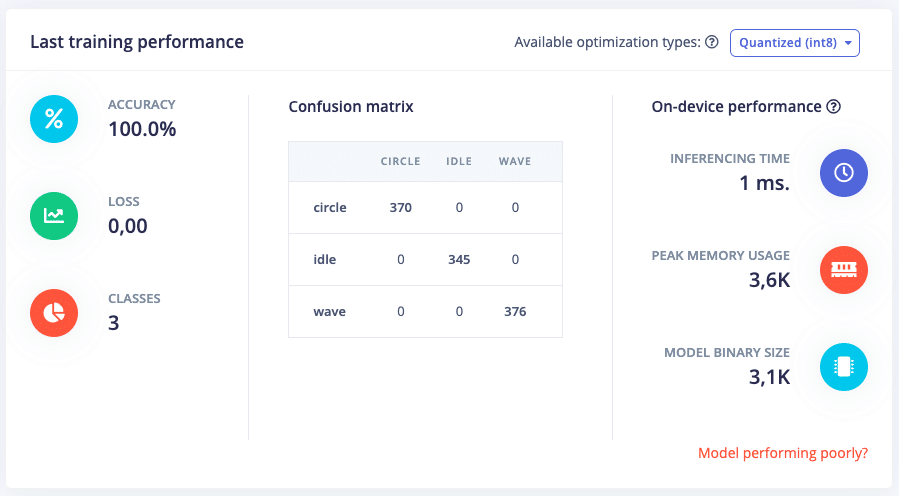
Task: Click the accuracy percent icon
Action: click(x=54, y=119)
